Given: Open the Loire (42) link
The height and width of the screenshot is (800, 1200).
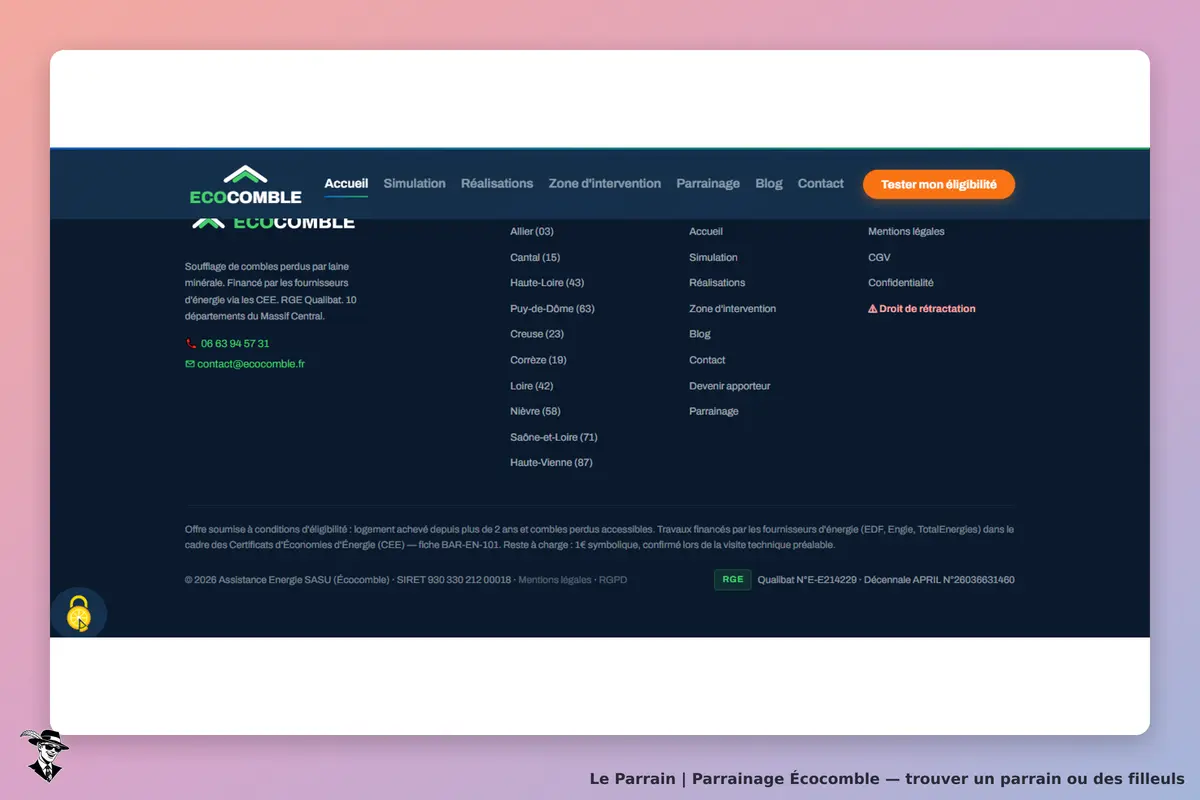Looking at the screenshot, I should [x=531, y=386].
